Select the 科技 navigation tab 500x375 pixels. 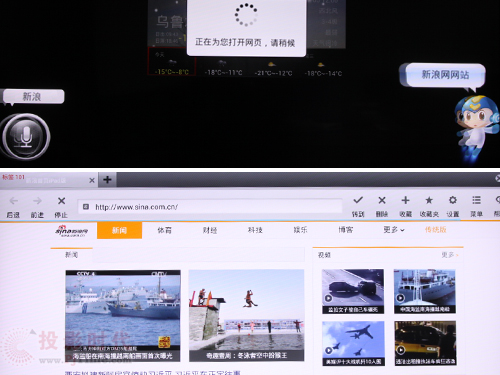pyautogui.click(x=255, y=230)
